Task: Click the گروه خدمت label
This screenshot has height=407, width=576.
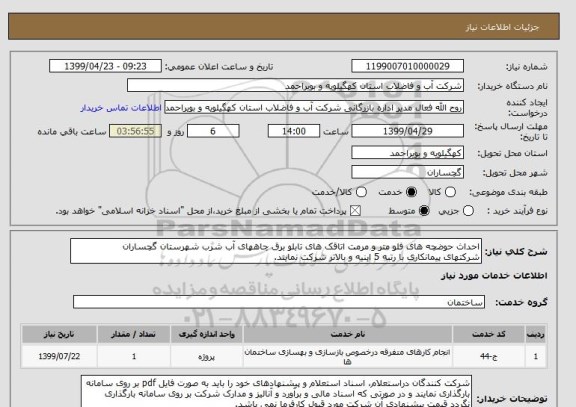Action: [521, 302]
